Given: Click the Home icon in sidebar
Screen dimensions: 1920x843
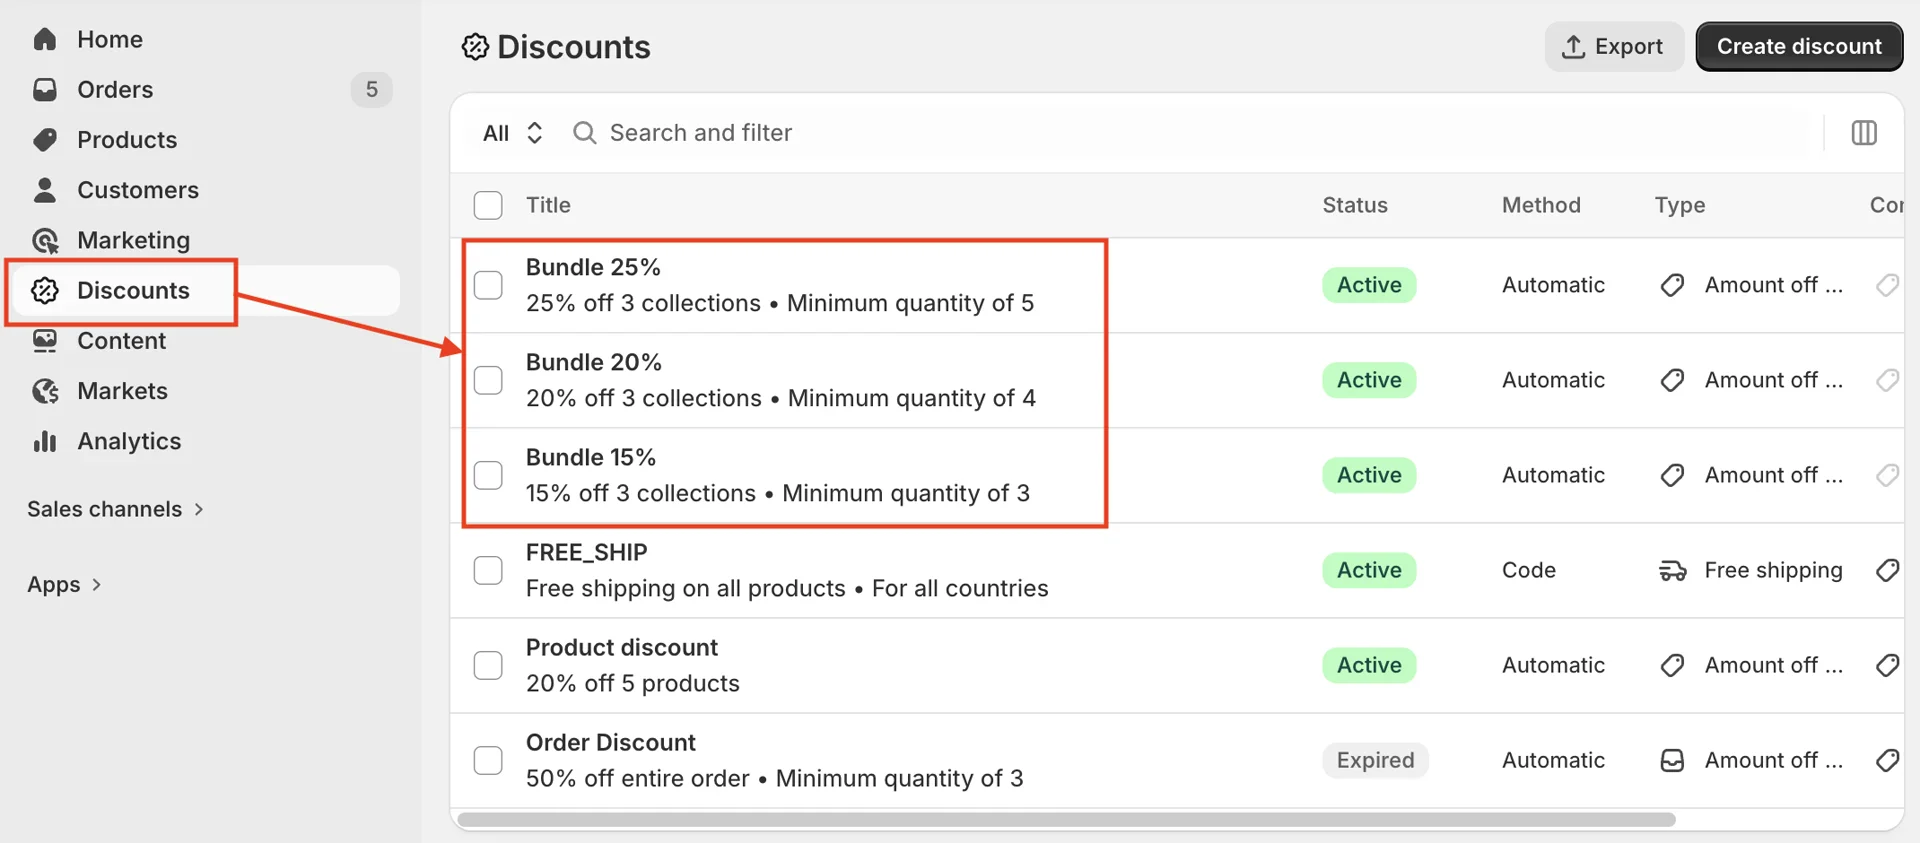Looking at the screenshot, I should click(x=45, y=39).
